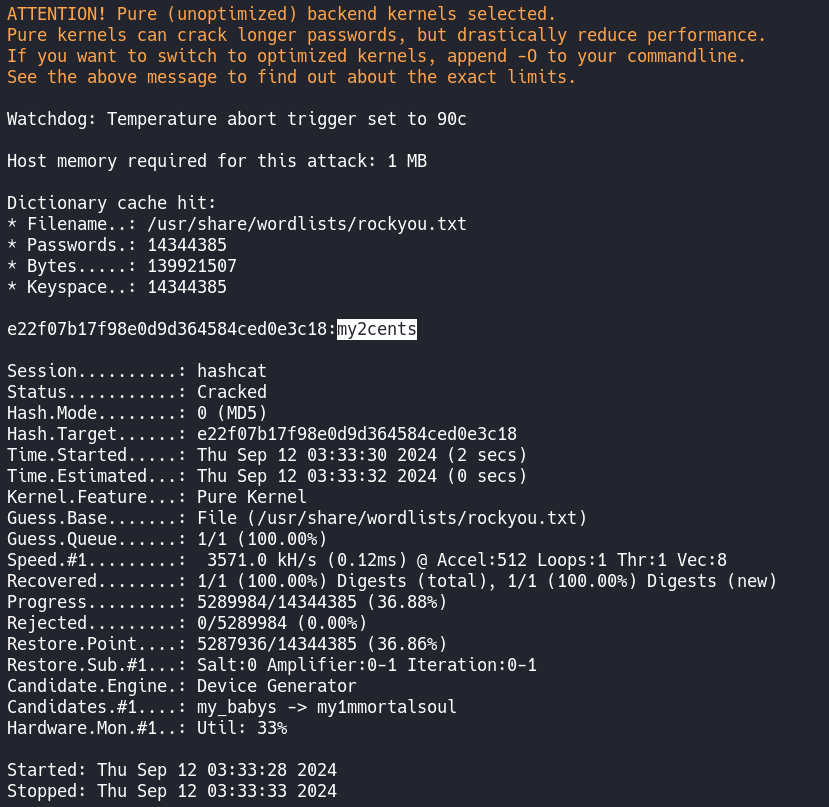Click the Host memory required line
This screenshot has width=829, height=807.
(x=216, y=161)
